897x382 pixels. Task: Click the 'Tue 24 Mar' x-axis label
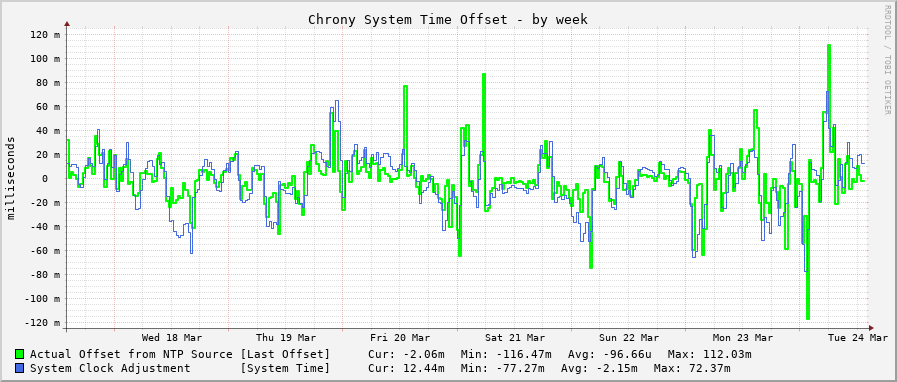point(858,337)
